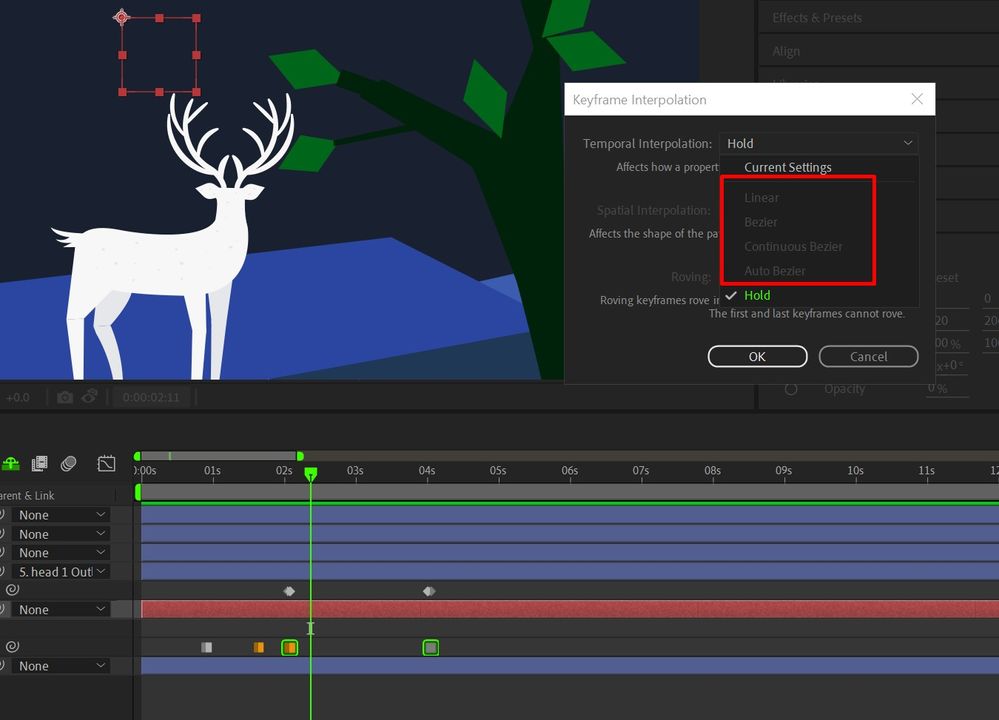999x720 pixels.
Task: Choose Linear in the interpolation list
Action: click(x=761, y=198)
